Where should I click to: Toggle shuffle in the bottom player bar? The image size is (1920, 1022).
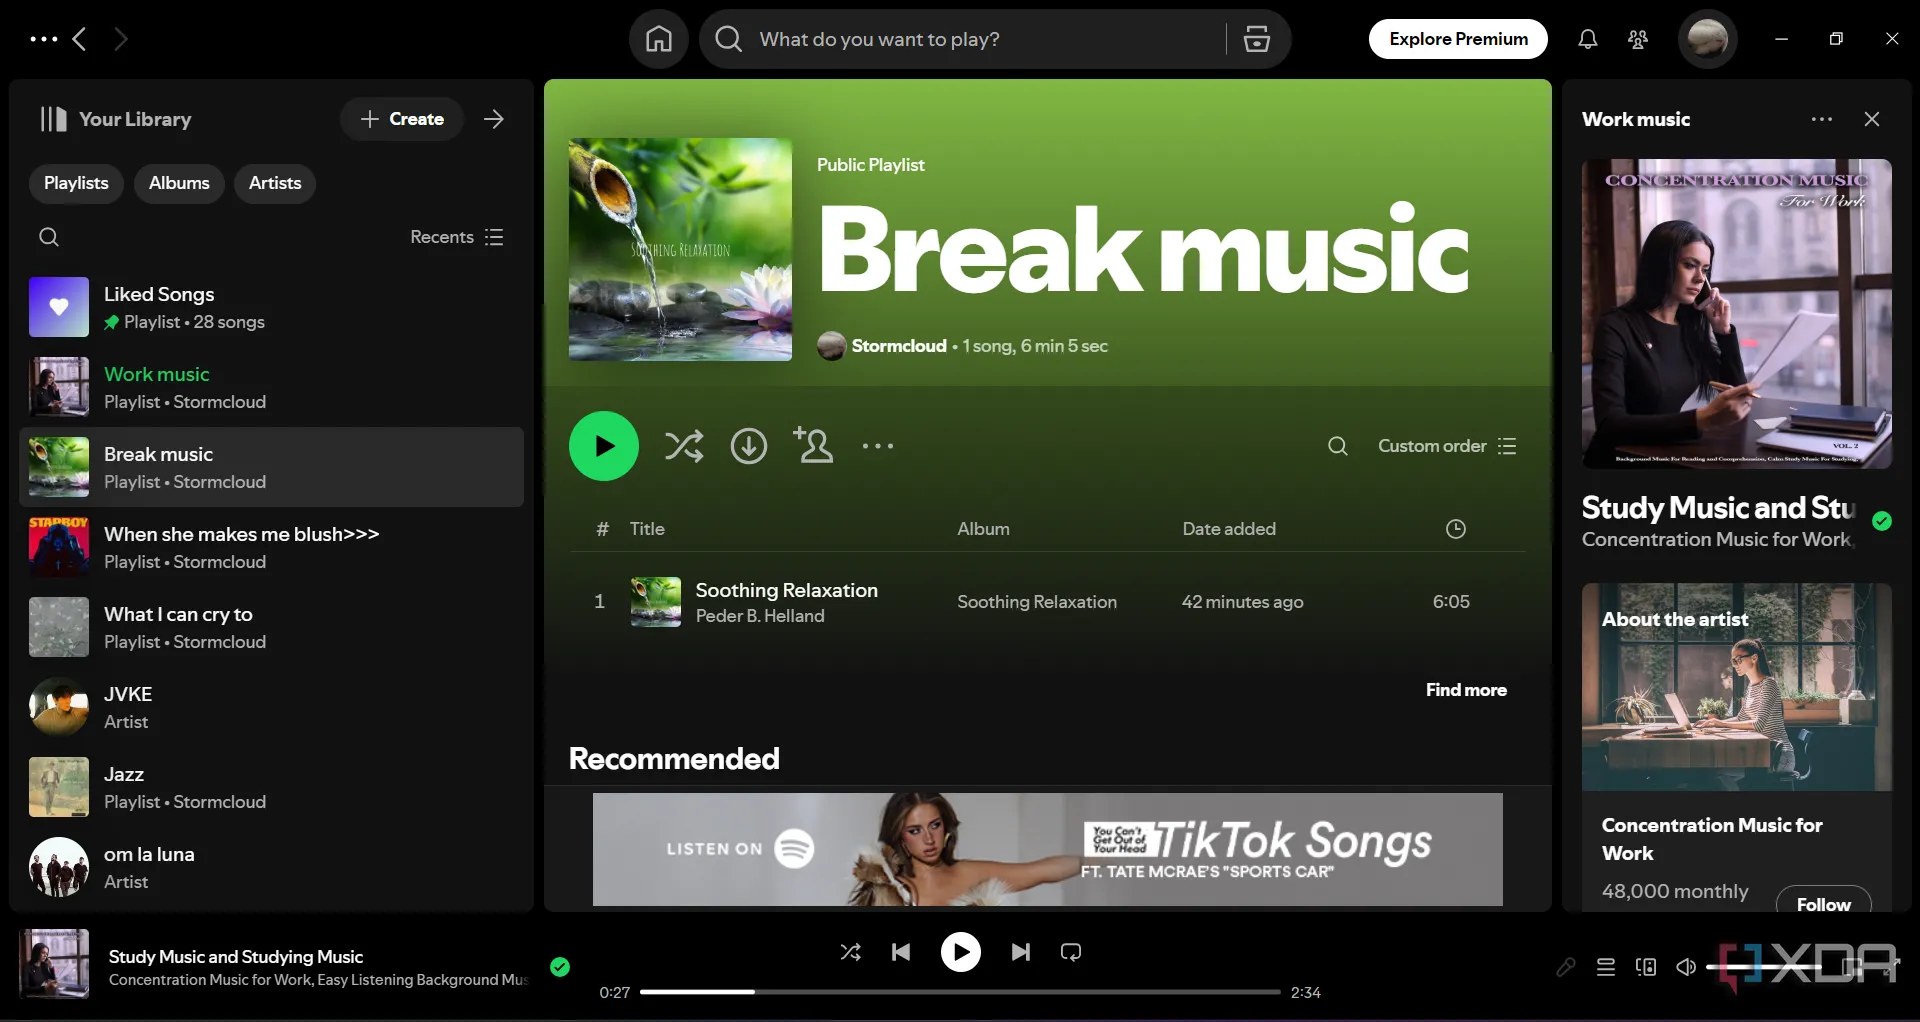point(850,952)
